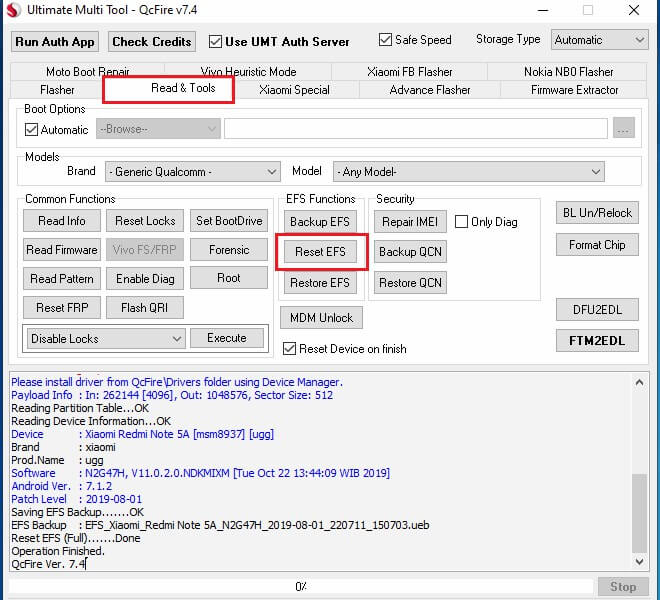Screen dimensions: 660x600
Task: Click the Patch Level 2019-08-01 line
Action: 77,499
